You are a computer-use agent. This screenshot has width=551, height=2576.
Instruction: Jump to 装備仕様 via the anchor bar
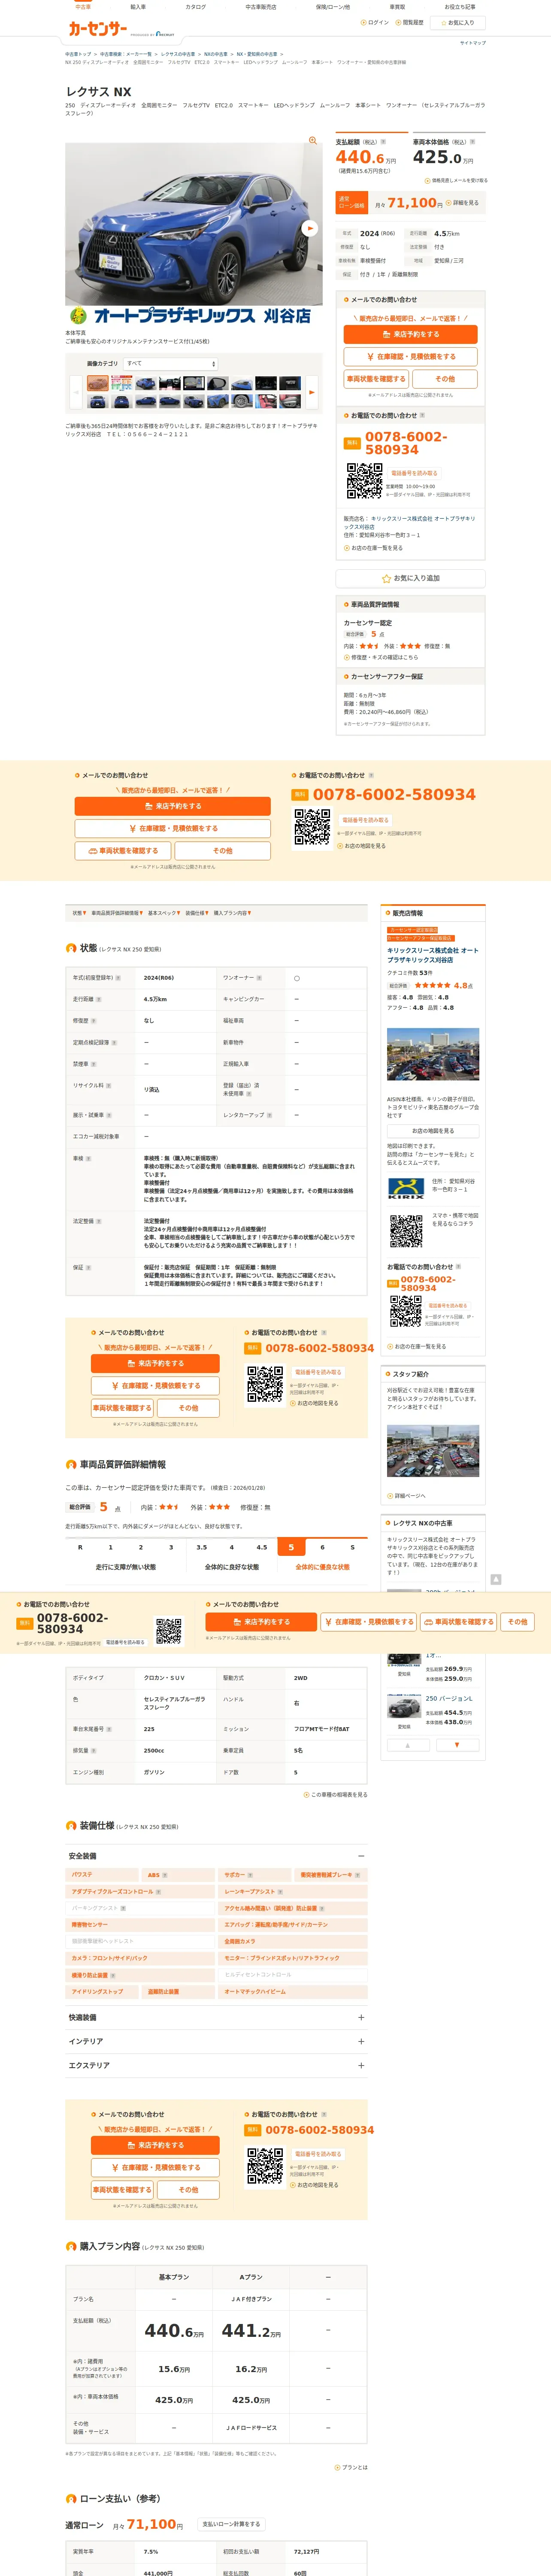pyautogui.click(x=196, y=913)
